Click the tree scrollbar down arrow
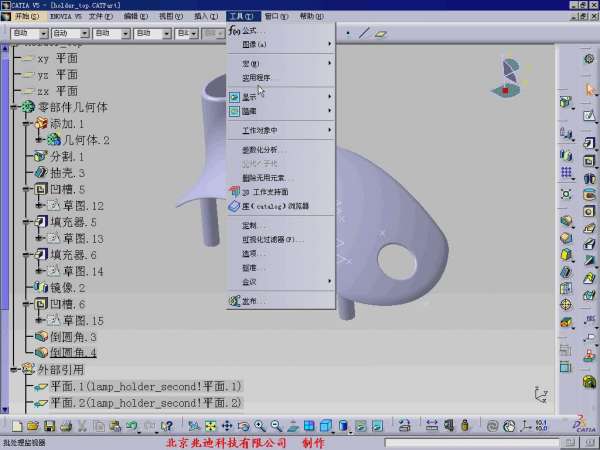This screenshot has height=450, width=600. point(4,410)
